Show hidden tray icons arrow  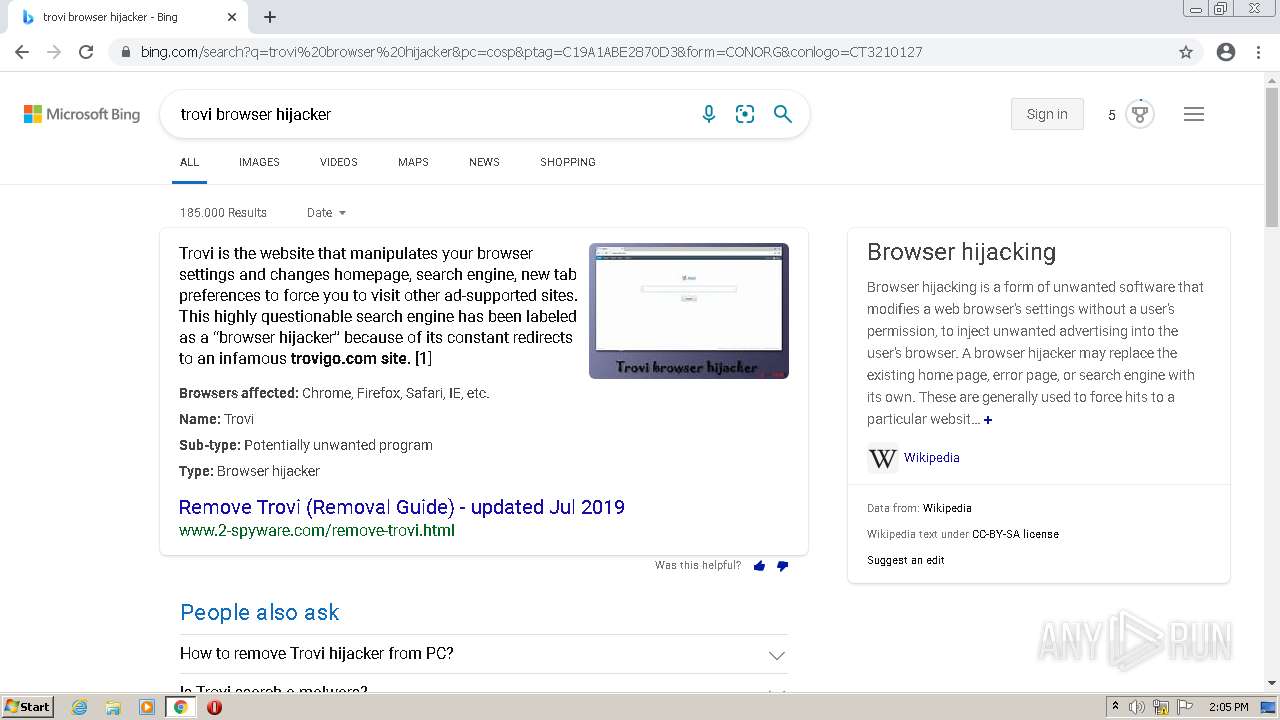tap(1115, 707)
